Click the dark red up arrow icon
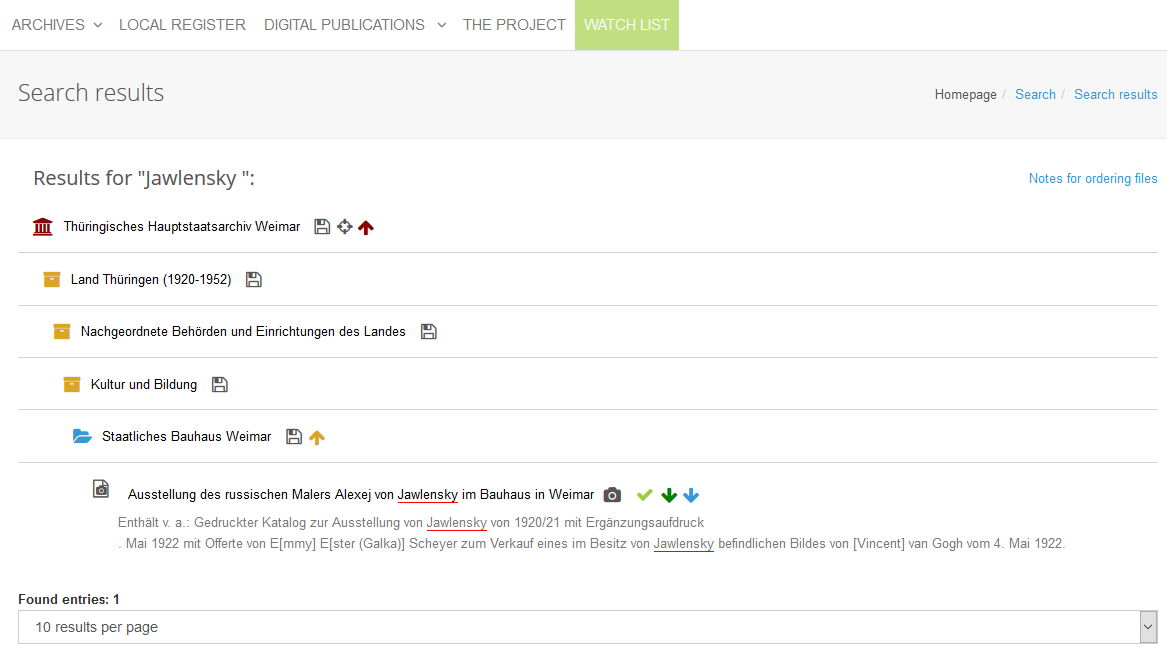 (366, 227)
